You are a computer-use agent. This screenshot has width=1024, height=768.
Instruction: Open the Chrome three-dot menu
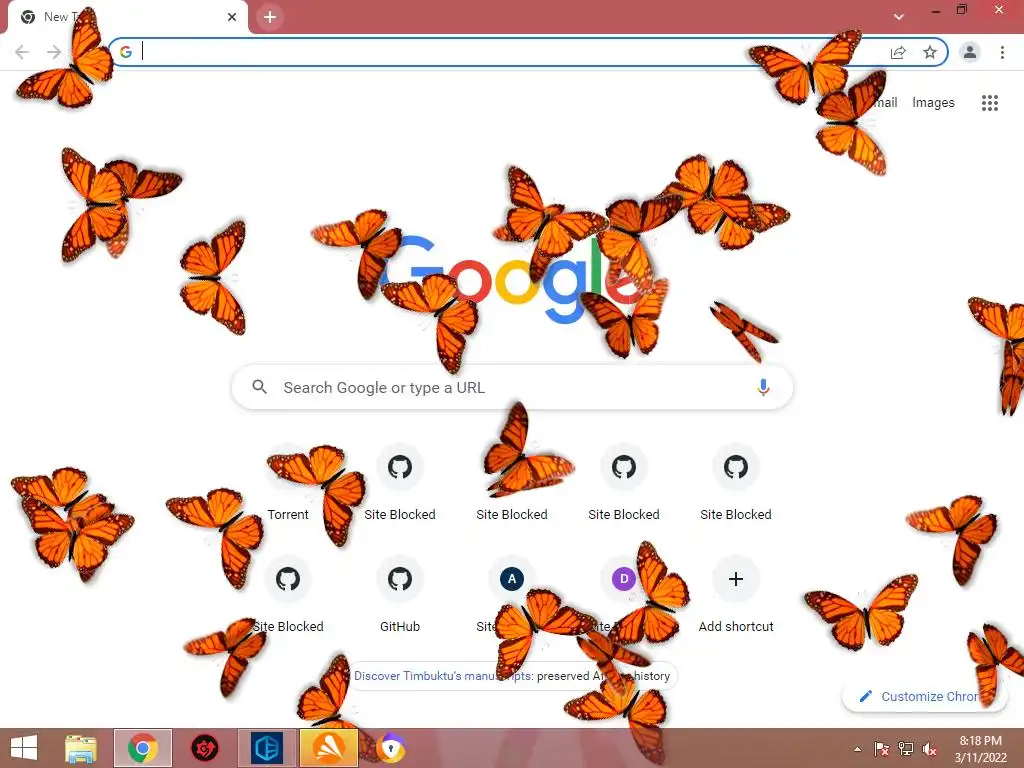click(1002, 52)
